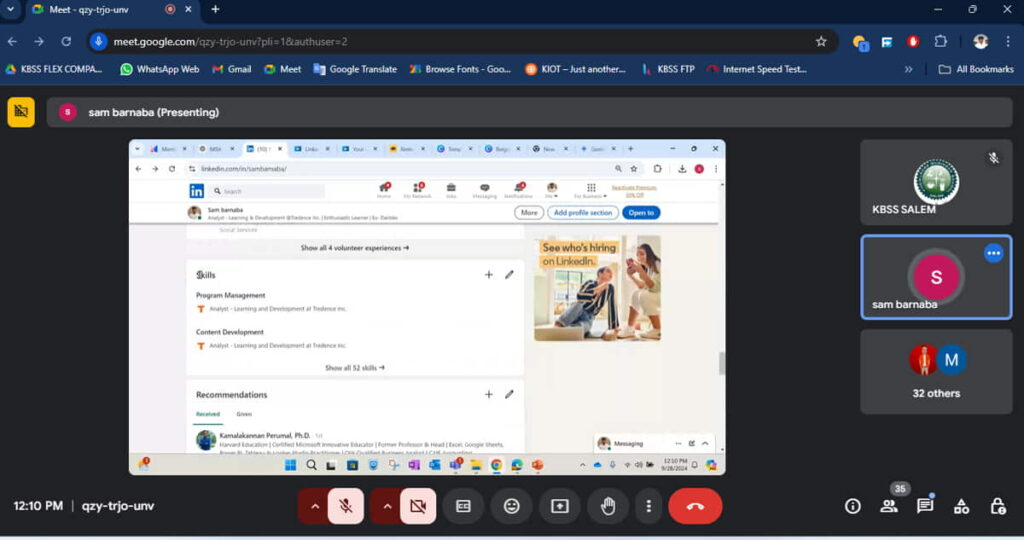Open the Activities panel
The width and height of the screenshot is (1024, 540).
click(961, 506)
